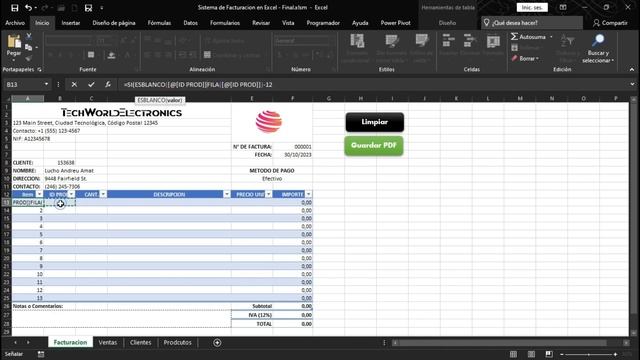The height and width of the screenshot is (360, 640).
Task: Switch to the Fórmulas ribbon tab
Action: (x=159, y=23)
